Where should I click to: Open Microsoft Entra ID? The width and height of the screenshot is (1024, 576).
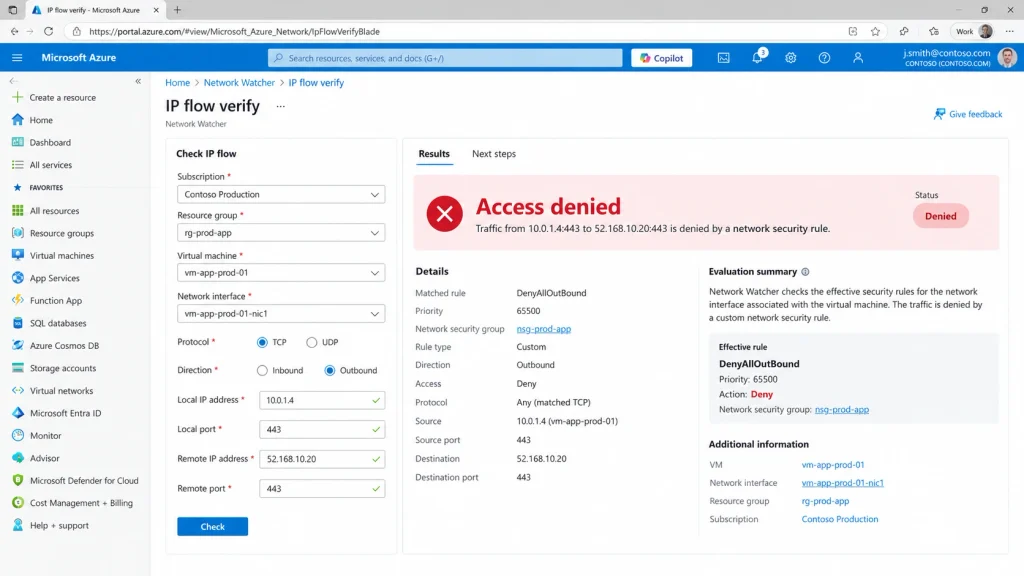click(65, 413)
